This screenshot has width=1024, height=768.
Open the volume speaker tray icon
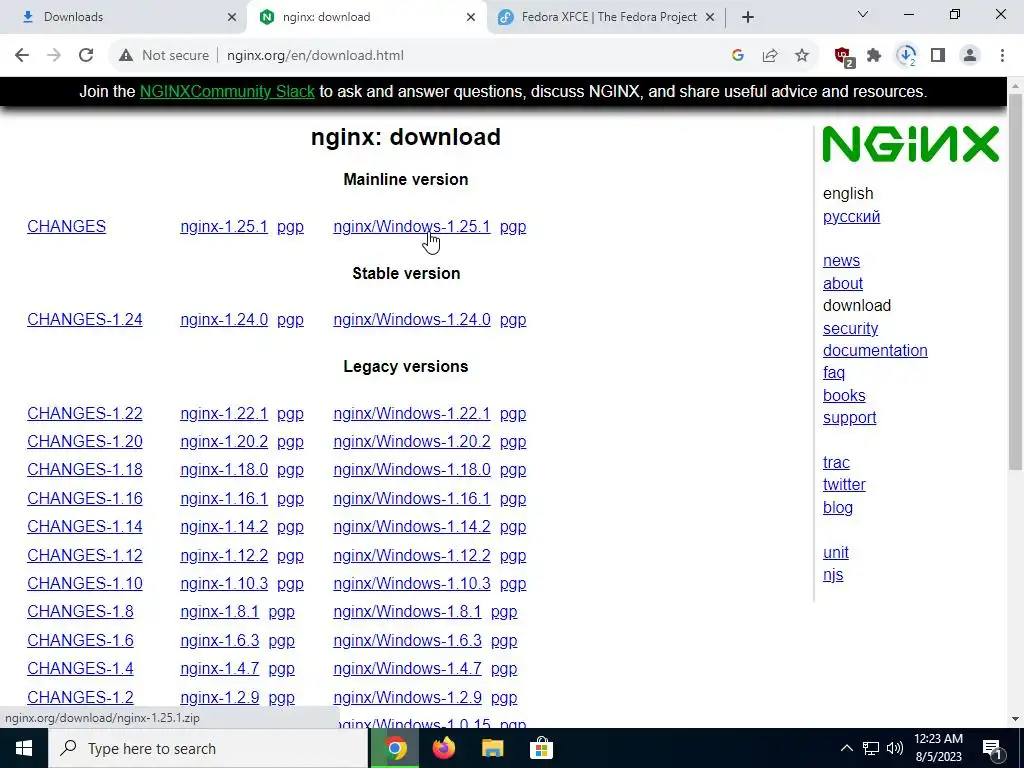pyautogui.click(x=895, y=748)
